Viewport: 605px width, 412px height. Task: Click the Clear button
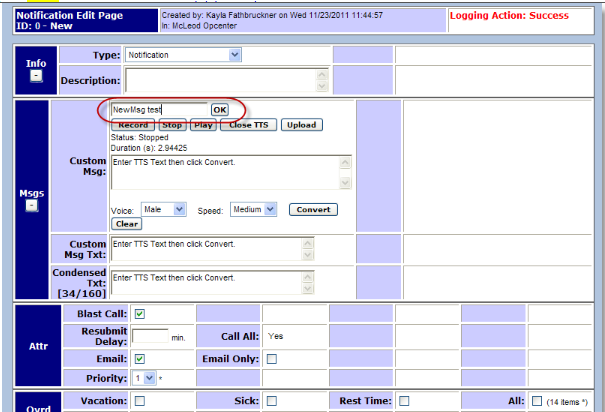pyautogui.click(x=126, y=224)
